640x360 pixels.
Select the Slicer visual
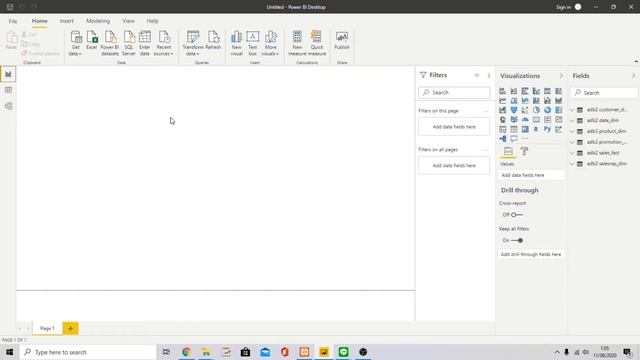[502, 129]
